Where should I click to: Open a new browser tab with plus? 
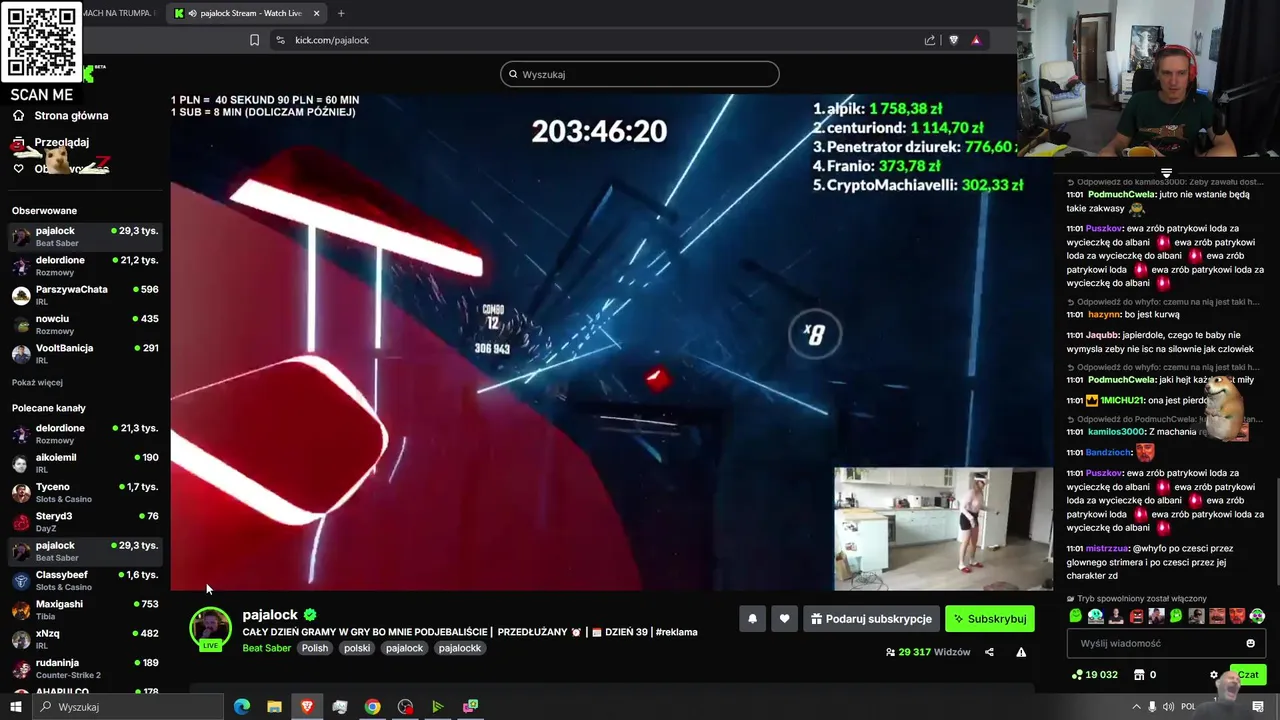(341, 13)
